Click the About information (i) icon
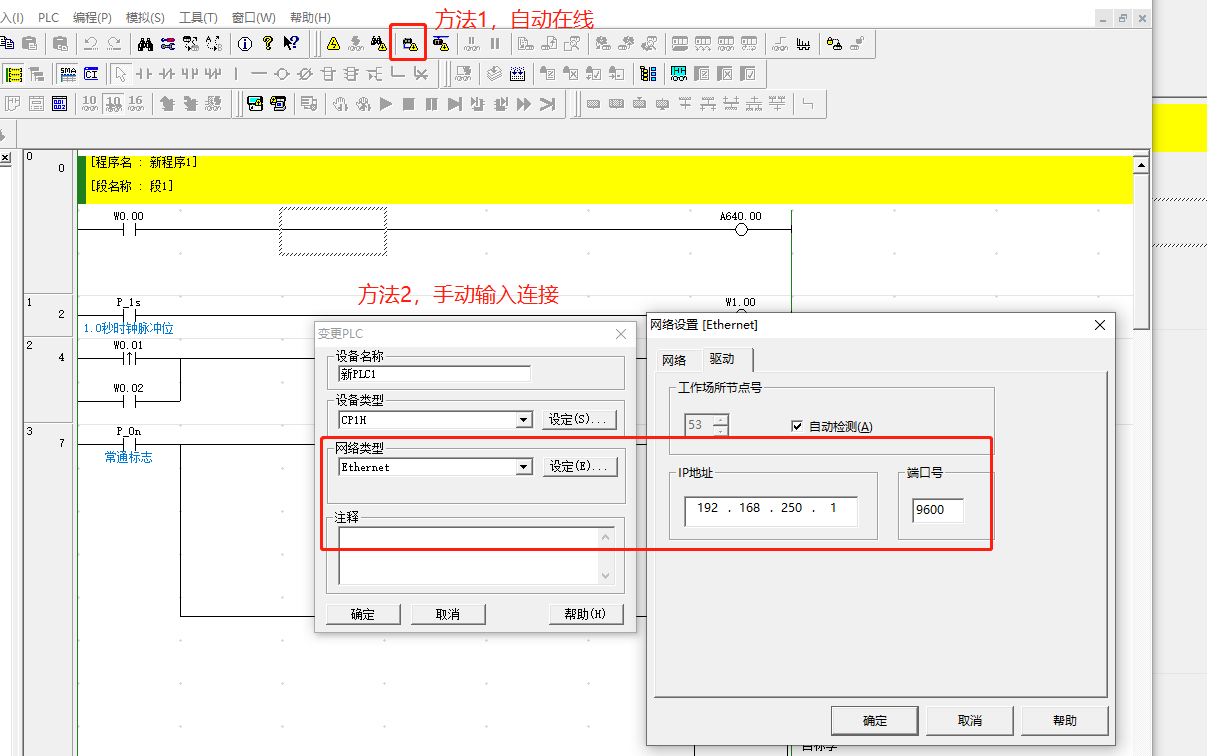The image size is (1207, 756). coord(245,44)
